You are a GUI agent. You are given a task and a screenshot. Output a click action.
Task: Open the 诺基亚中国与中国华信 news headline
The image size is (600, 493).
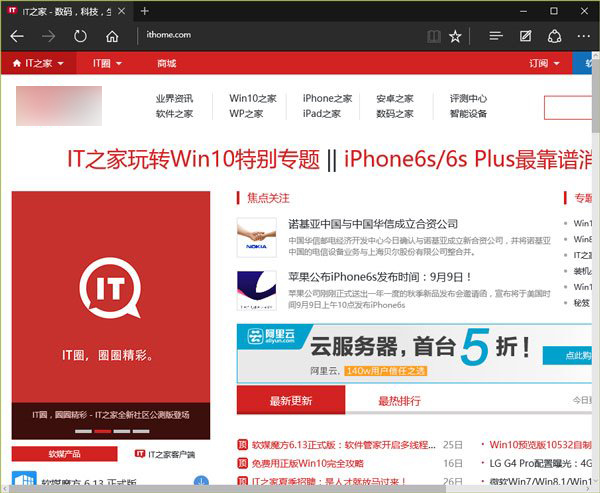(373, 224)
